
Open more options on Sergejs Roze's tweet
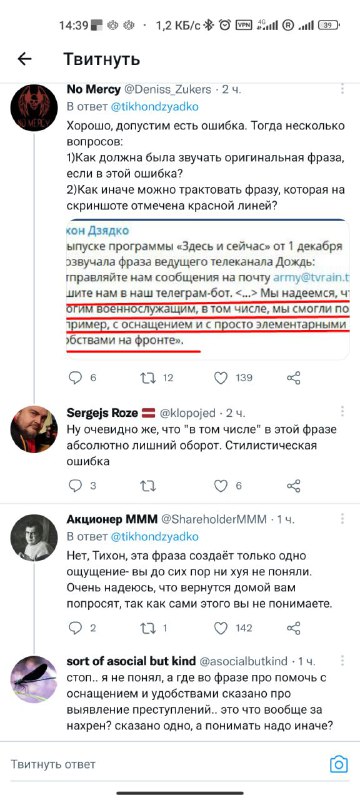342,411
